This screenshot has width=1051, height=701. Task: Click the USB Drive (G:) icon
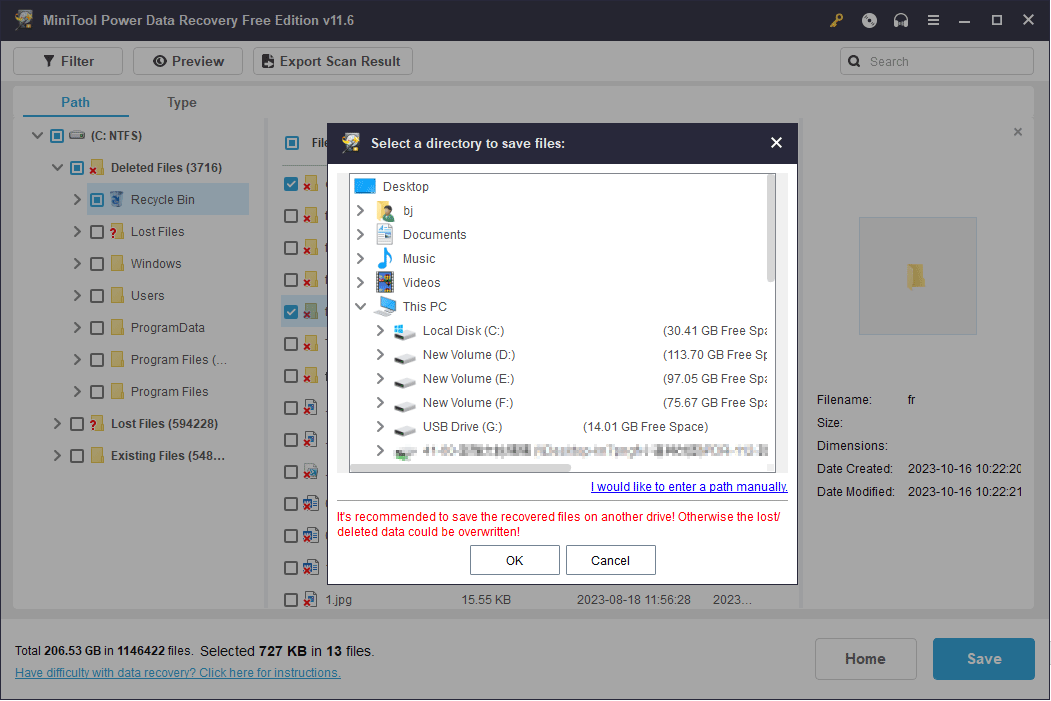click(404, 428)
